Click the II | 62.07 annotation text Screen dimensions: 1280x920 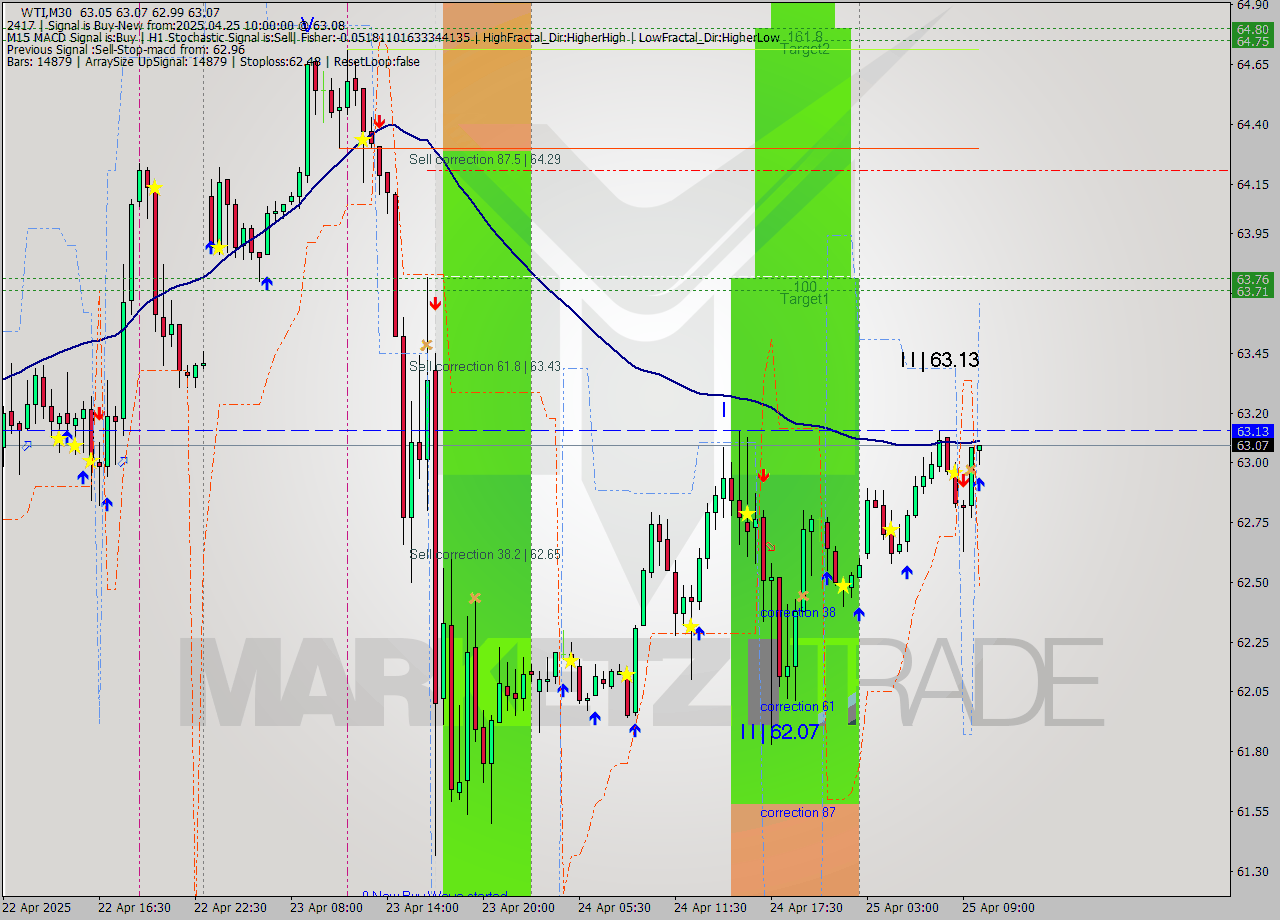click(x=779, y=731)
